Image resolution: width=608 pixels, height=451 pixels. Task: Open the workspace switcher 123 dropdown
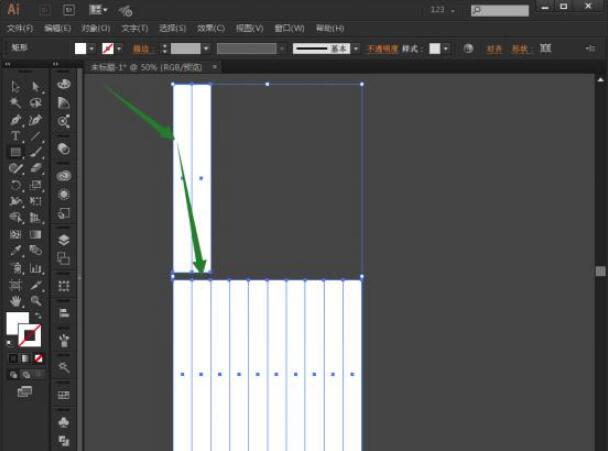tap(442, 10)
